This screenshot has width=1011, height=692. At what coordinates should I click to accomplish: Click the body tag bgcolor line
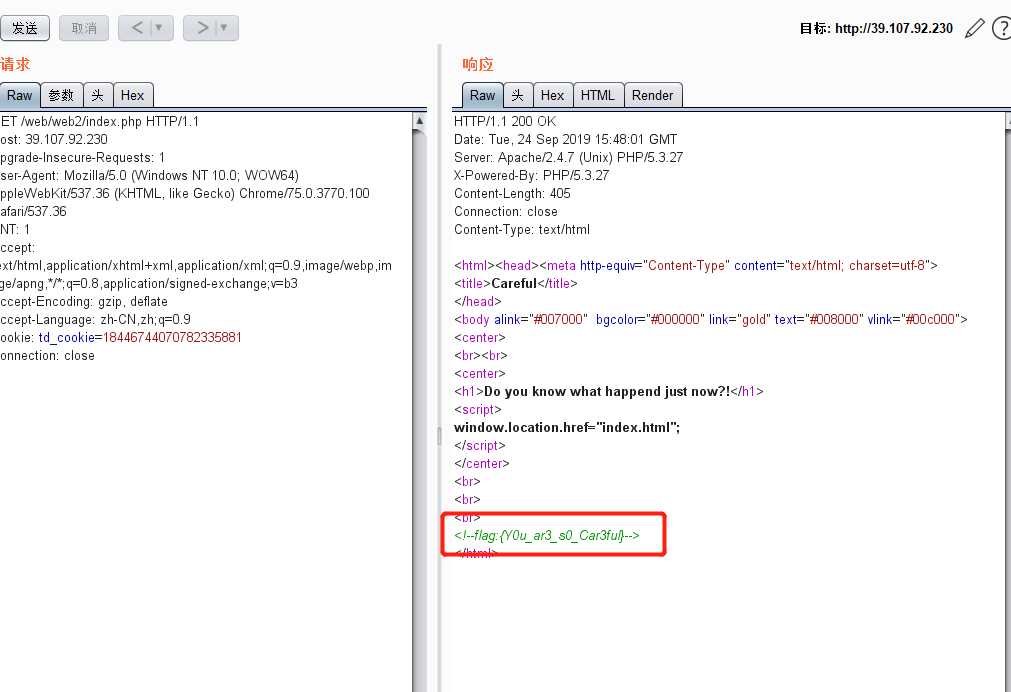click(711, 319)
